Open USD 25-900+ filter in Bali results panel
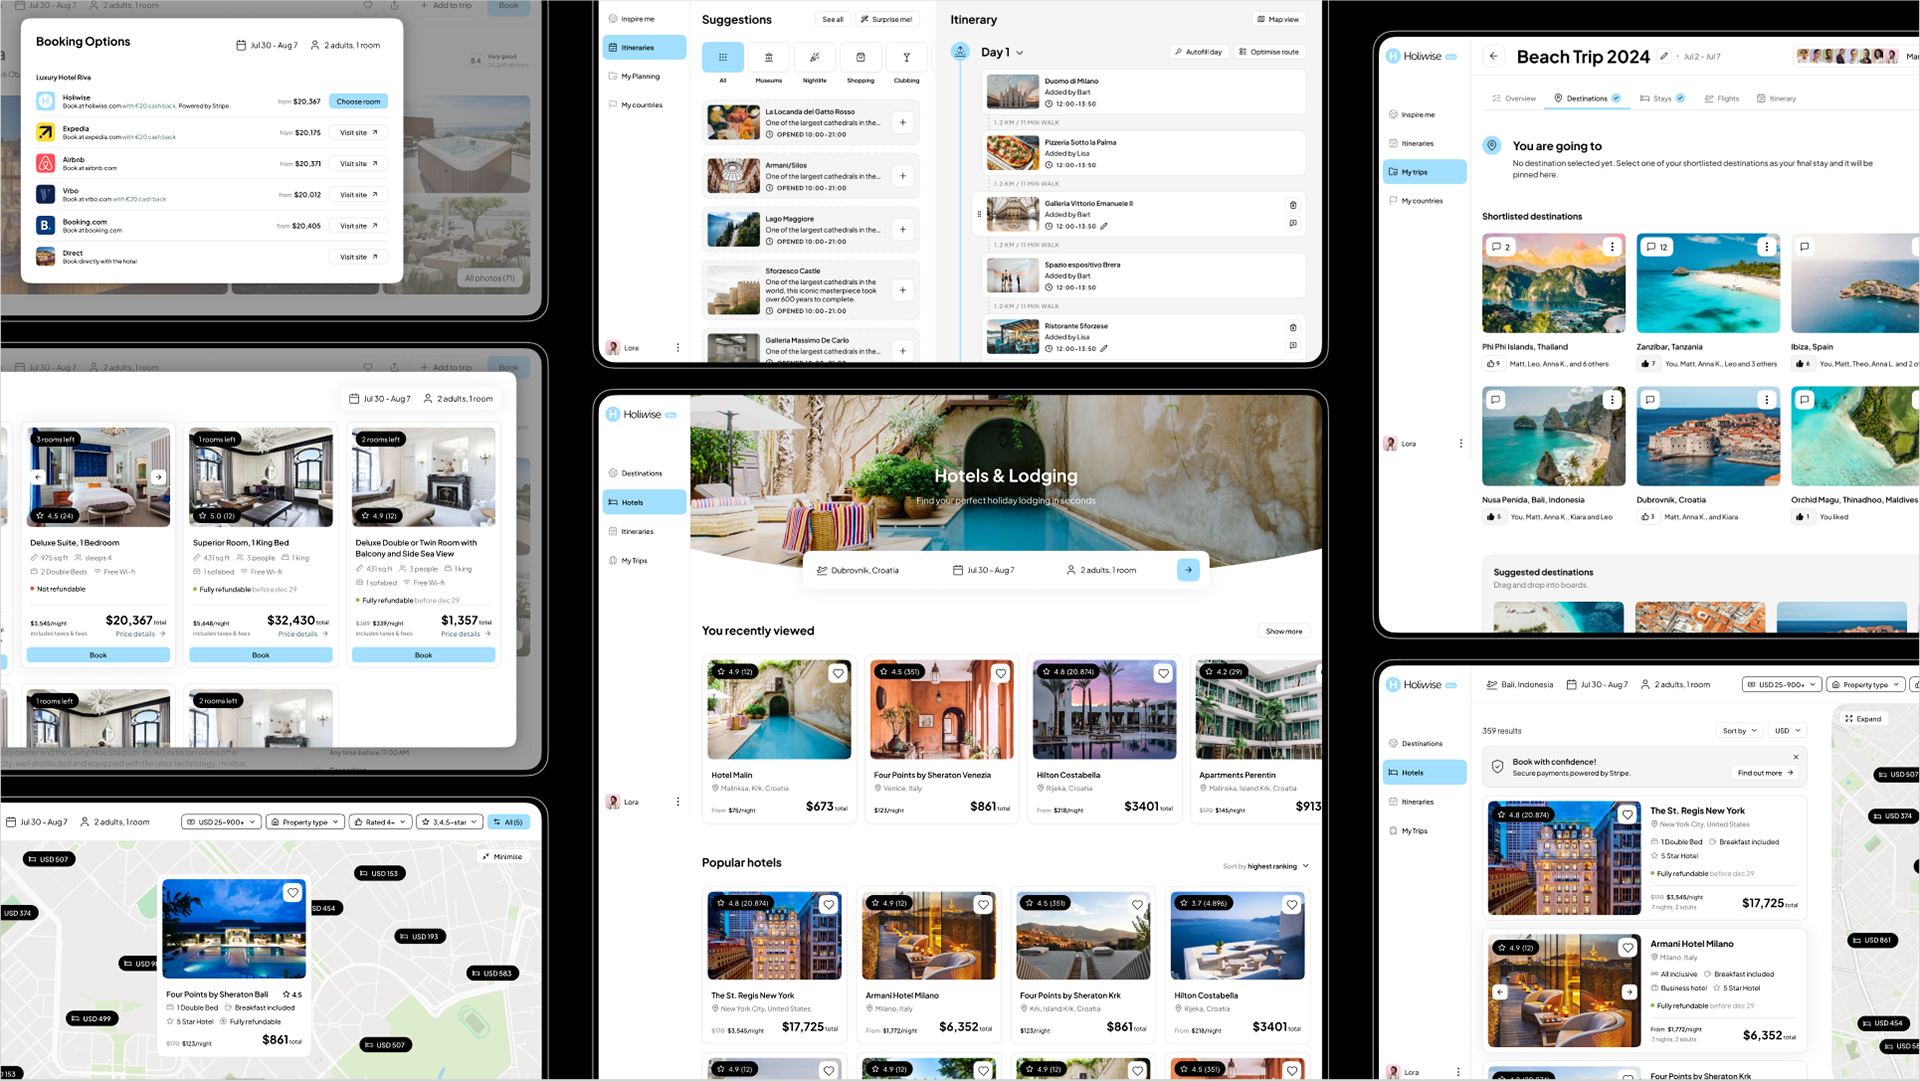The image size is (1920, 1082). pyautogui.click(x=1781, y=684)
